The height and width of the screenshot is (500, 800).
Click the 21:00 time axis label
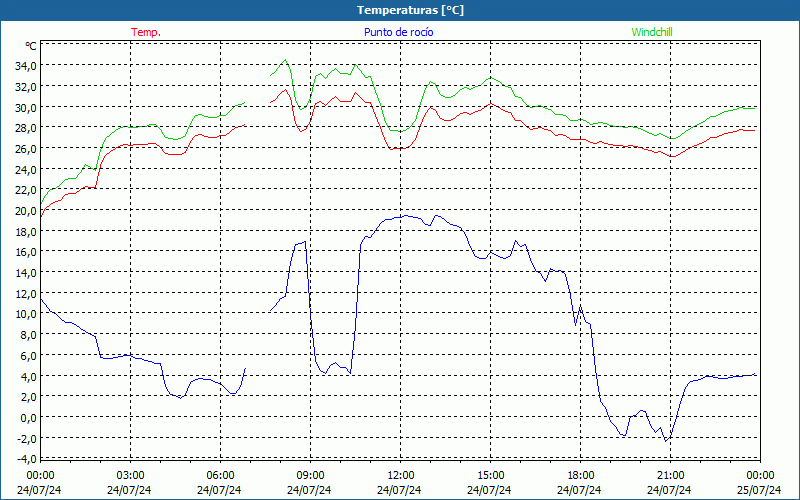[670, 476]
